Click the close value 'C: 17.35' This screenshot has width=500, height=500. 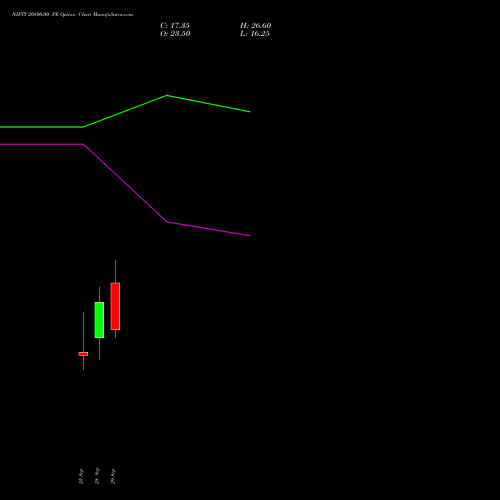[x=175, y=25]
